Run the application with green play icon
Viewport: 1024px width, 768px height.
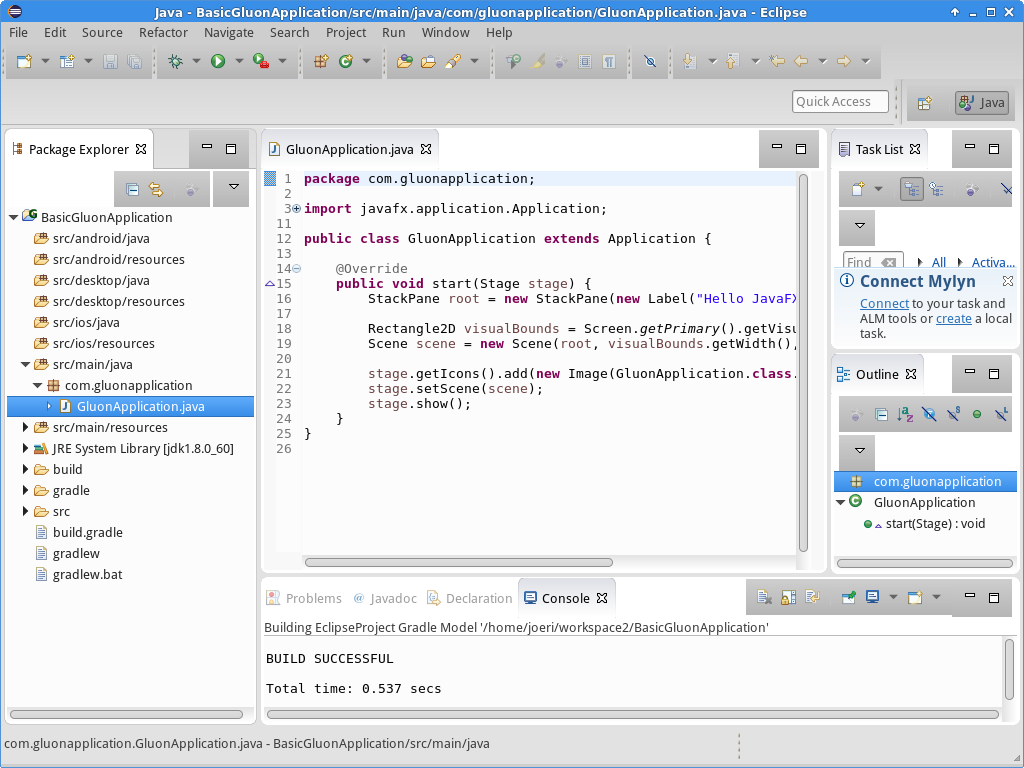pyautogui.click(x=218, y=61)
